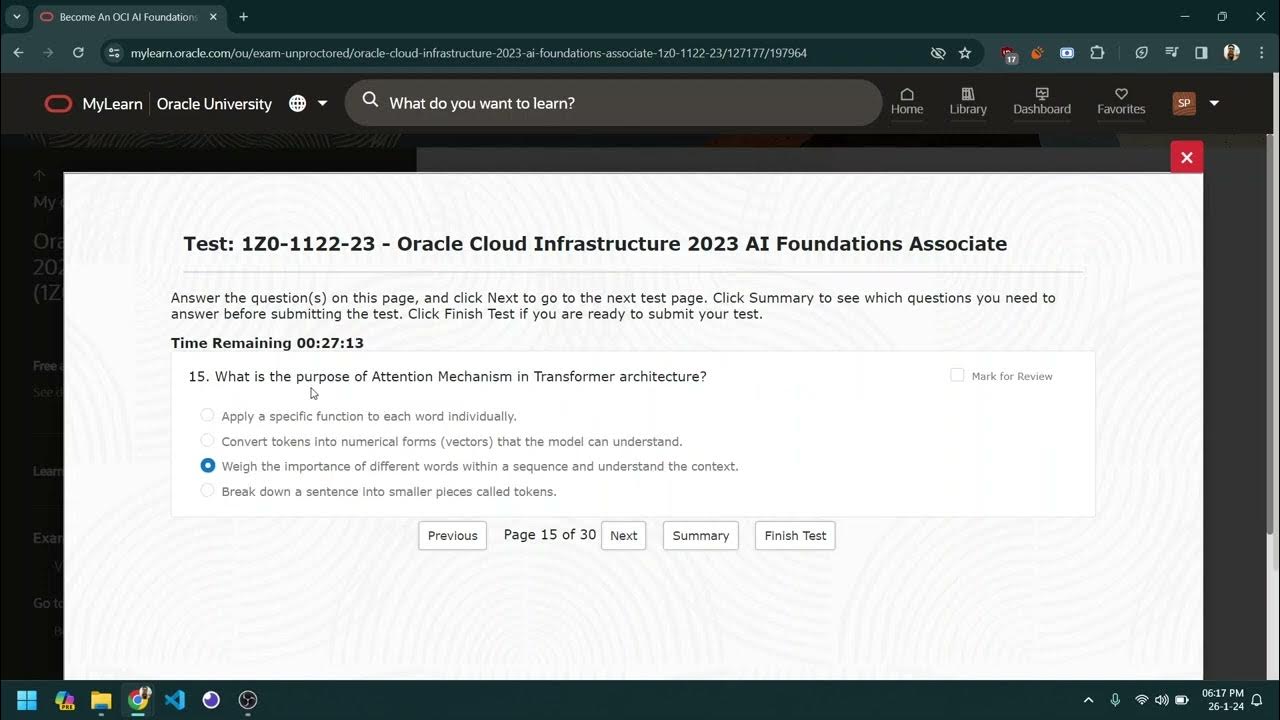
Task: Click the 'Page 15 of 30' text
Action: 550,535
